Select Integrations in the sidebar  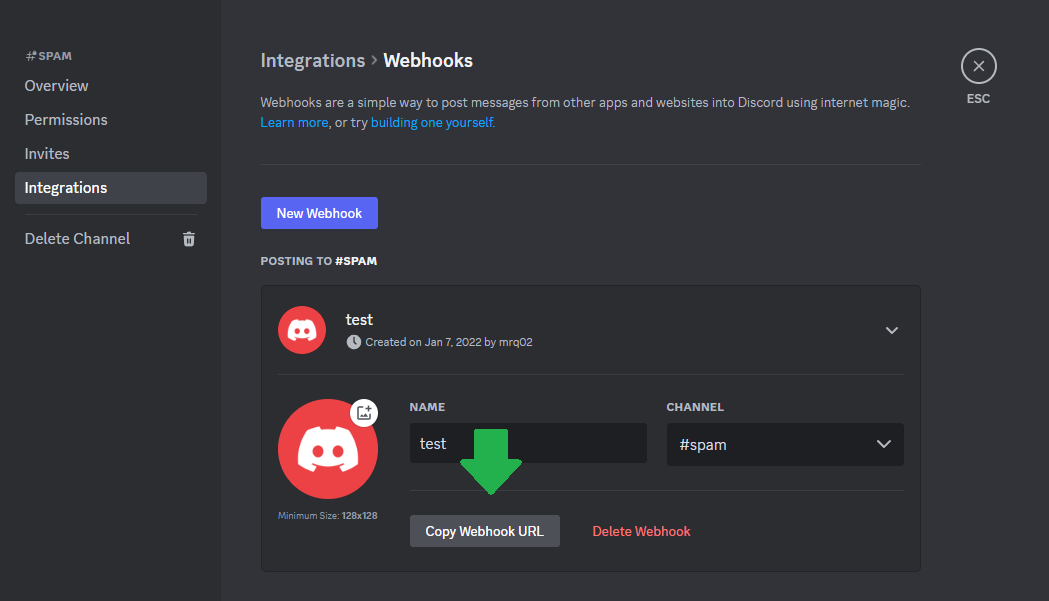pyautogui.click(x=110, y=188)
